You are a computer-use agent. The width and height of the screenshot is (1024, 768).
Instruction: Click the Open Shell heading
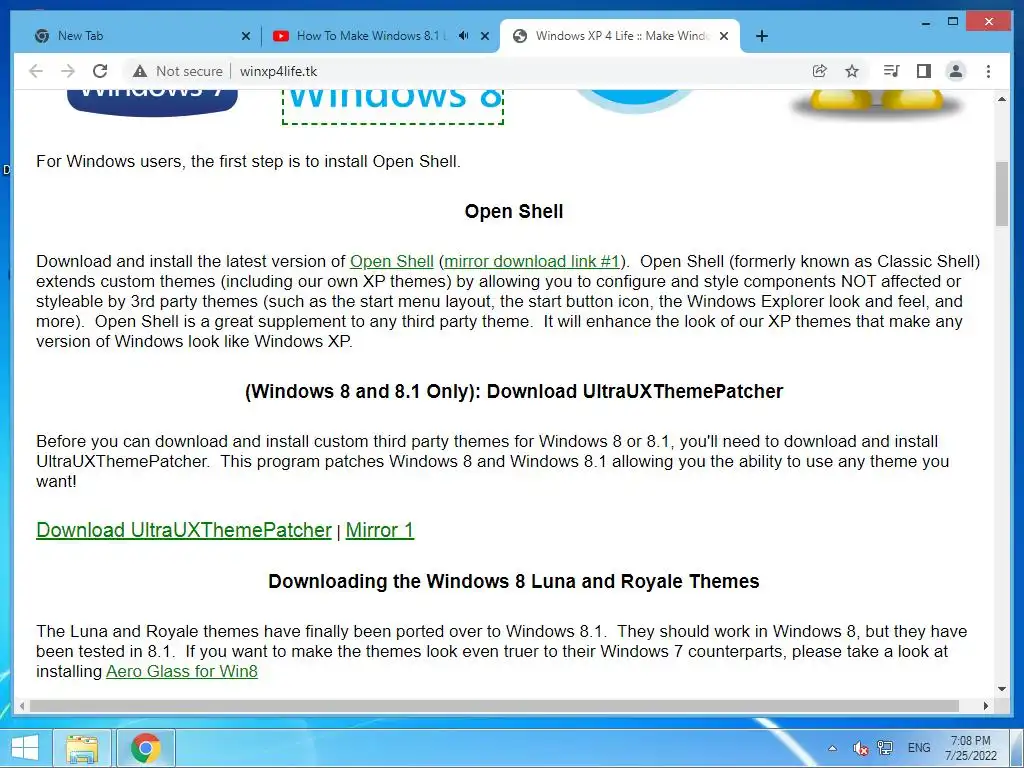(514, 212)
